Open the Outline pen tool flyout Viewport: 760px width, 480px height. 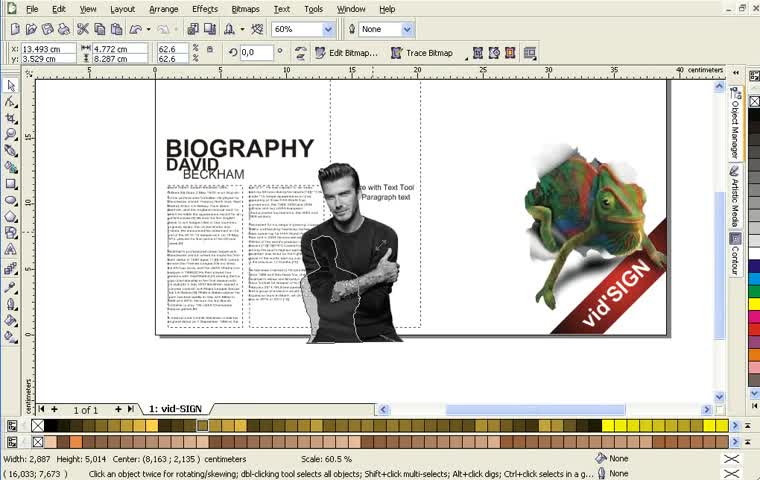[x=11, y=304]
